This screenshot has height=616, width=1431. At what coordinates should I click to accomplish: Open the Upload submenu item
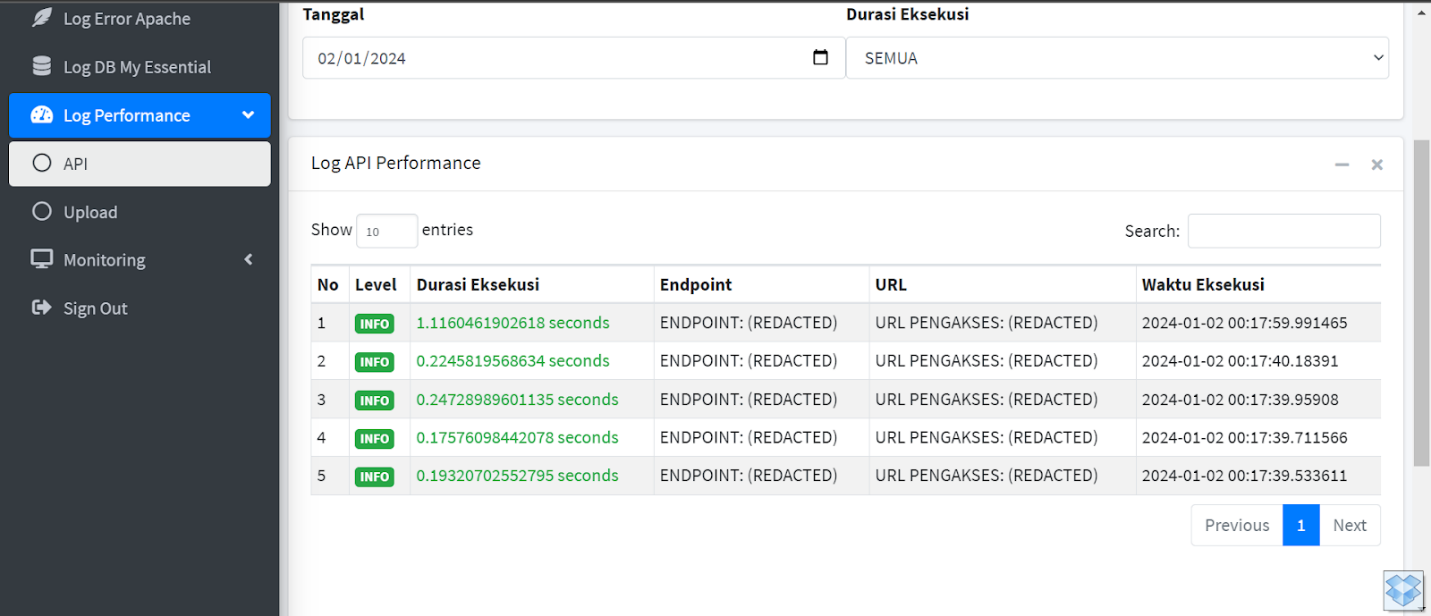pyautogui.click(x=140, y=211)
